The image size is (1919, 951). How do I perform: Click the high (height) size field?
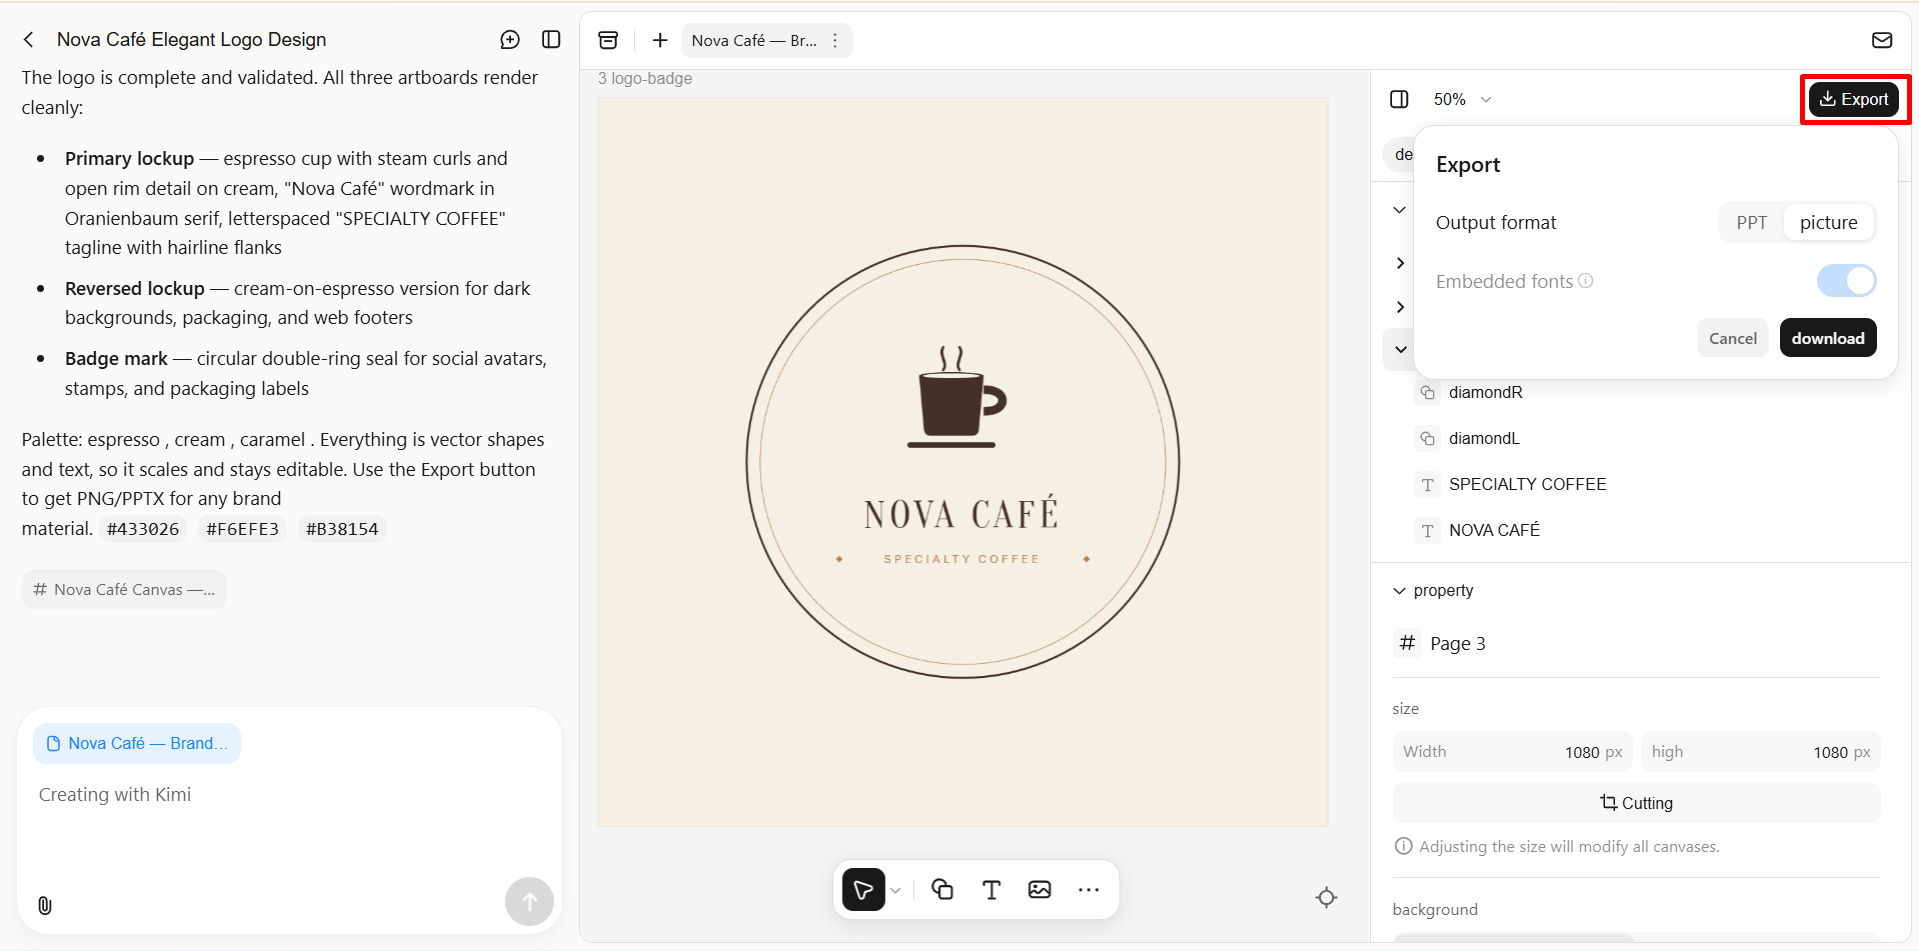click(x=1760, y=752)
